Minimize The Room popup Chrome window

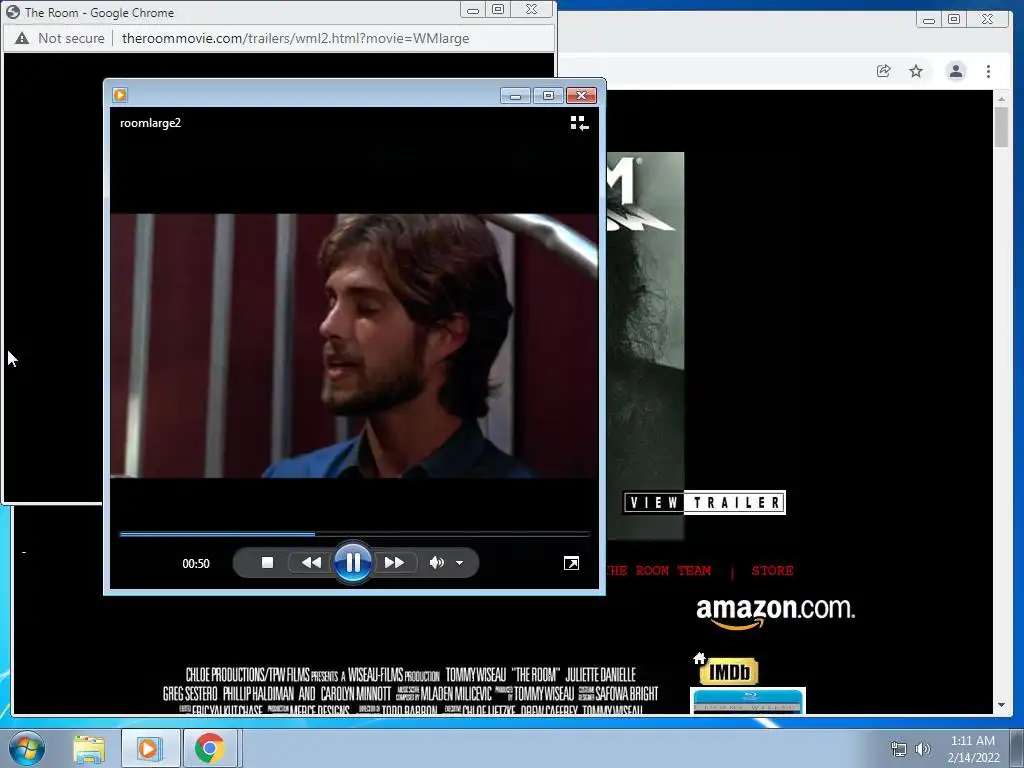click(473, 10)
